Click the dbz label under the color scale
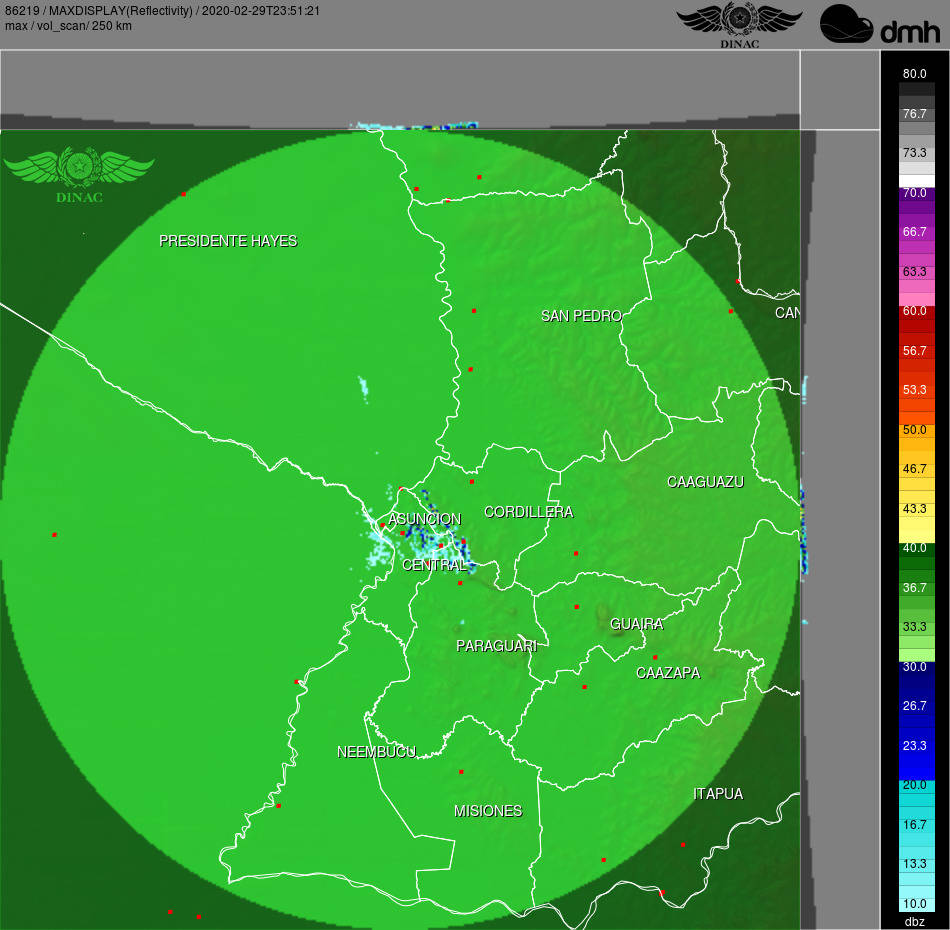The height and width of the screenshot is (930, 950). (x=913, y=921)
